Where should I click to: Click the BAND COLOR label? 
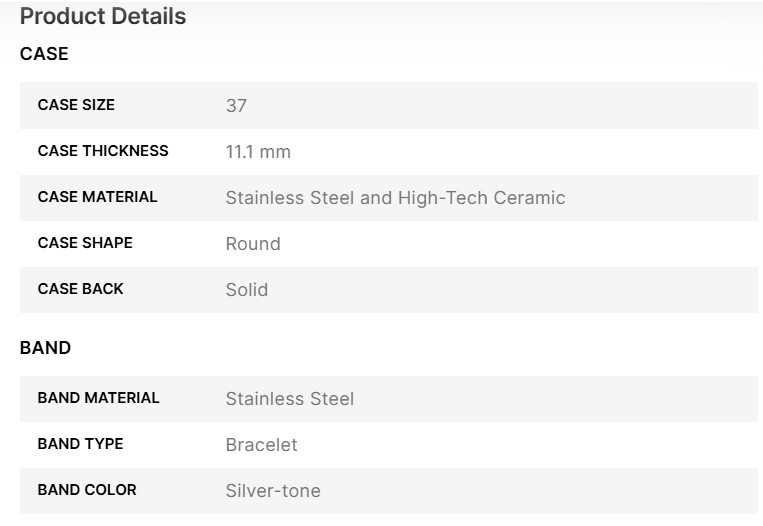click(x=87, y=490)
